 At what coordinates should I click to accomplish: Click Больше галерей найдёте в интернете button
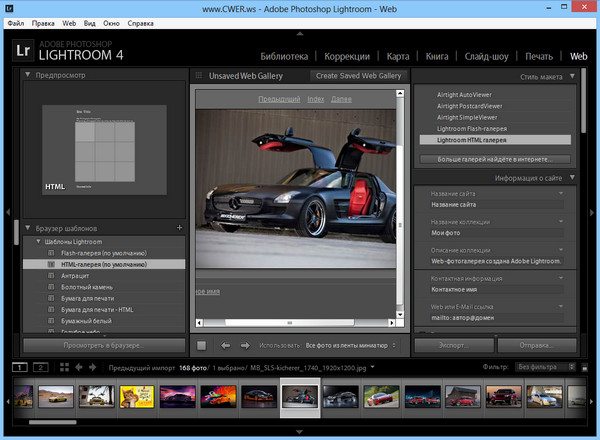[495, 159]
